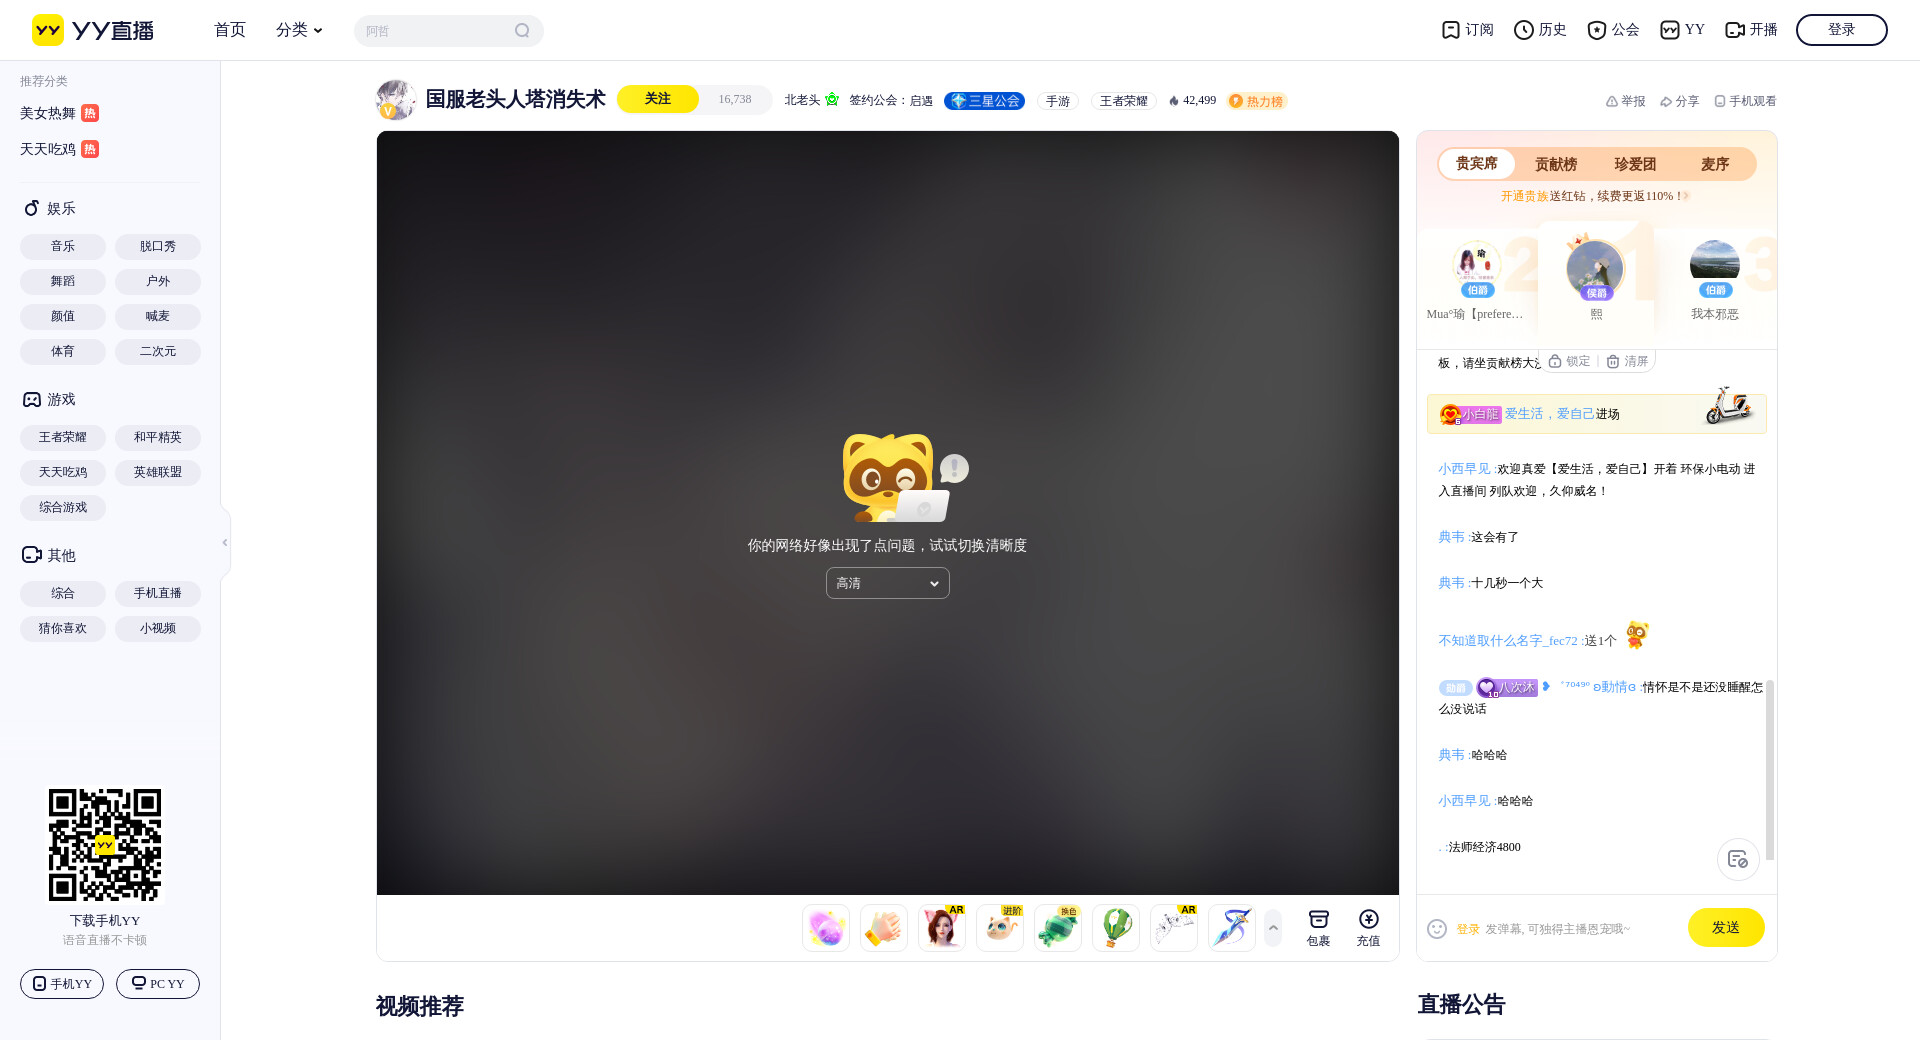
Task: Select the 英雄联盟 category
Action: (x=158, y=473)
